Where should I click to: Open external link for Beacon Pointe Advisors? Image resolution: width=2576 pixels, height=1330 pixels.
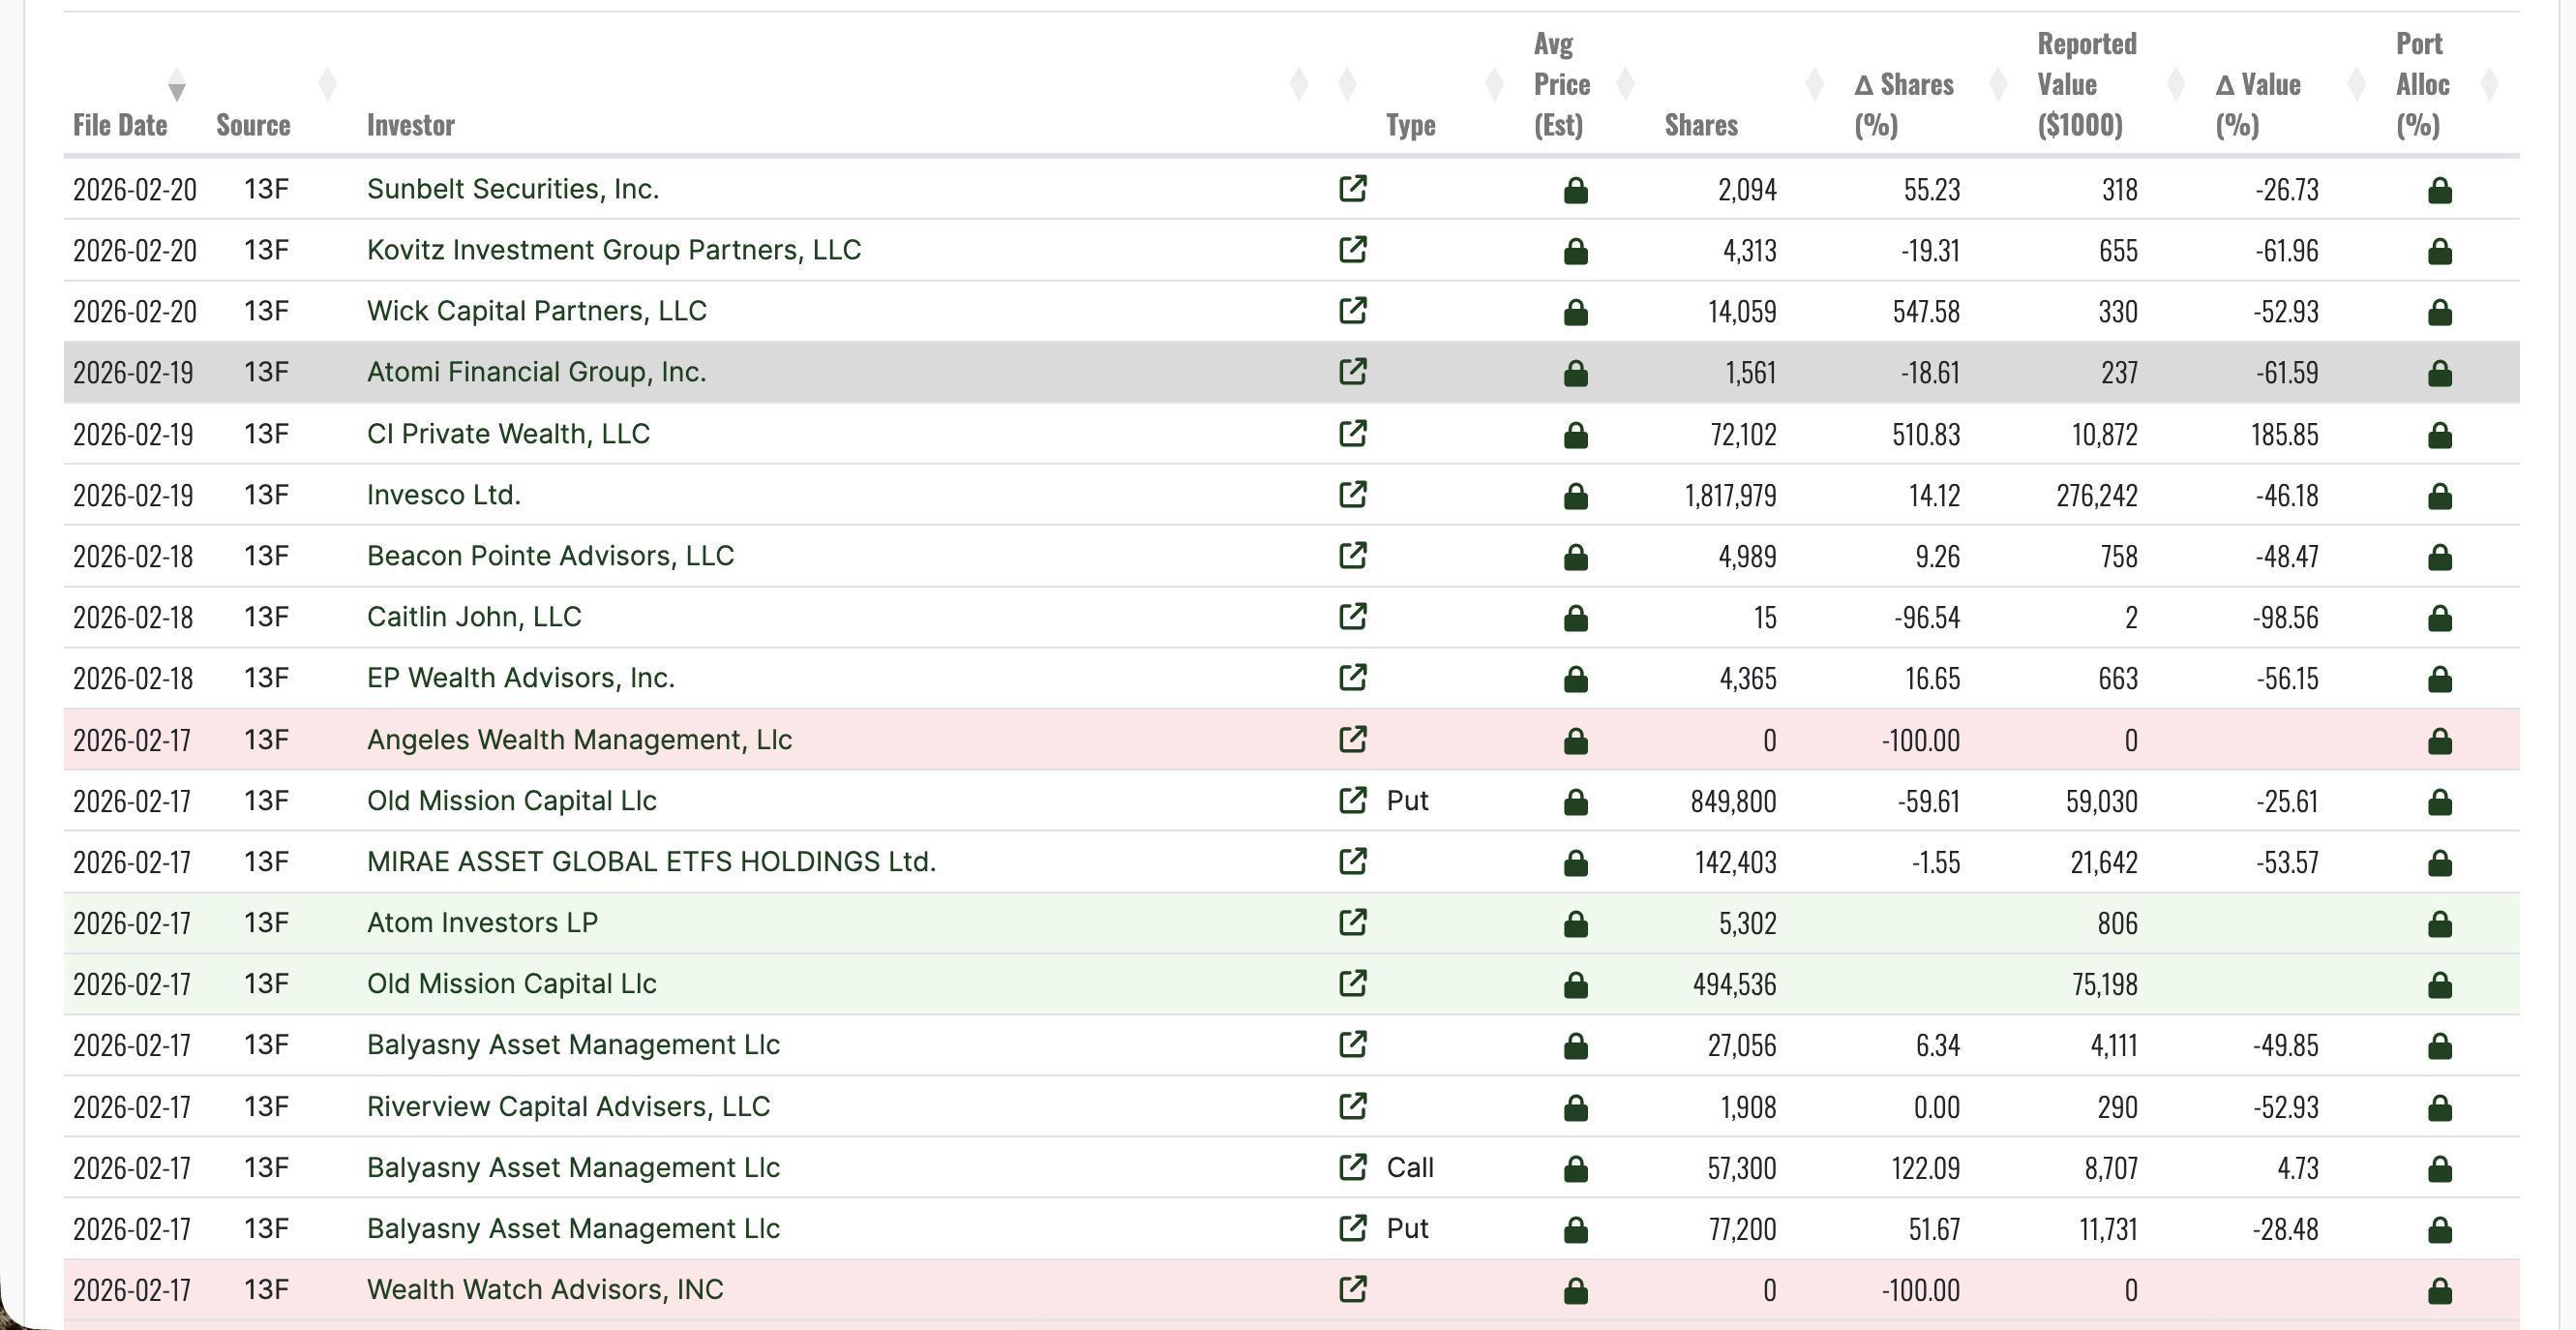(x=1353, y=556)
